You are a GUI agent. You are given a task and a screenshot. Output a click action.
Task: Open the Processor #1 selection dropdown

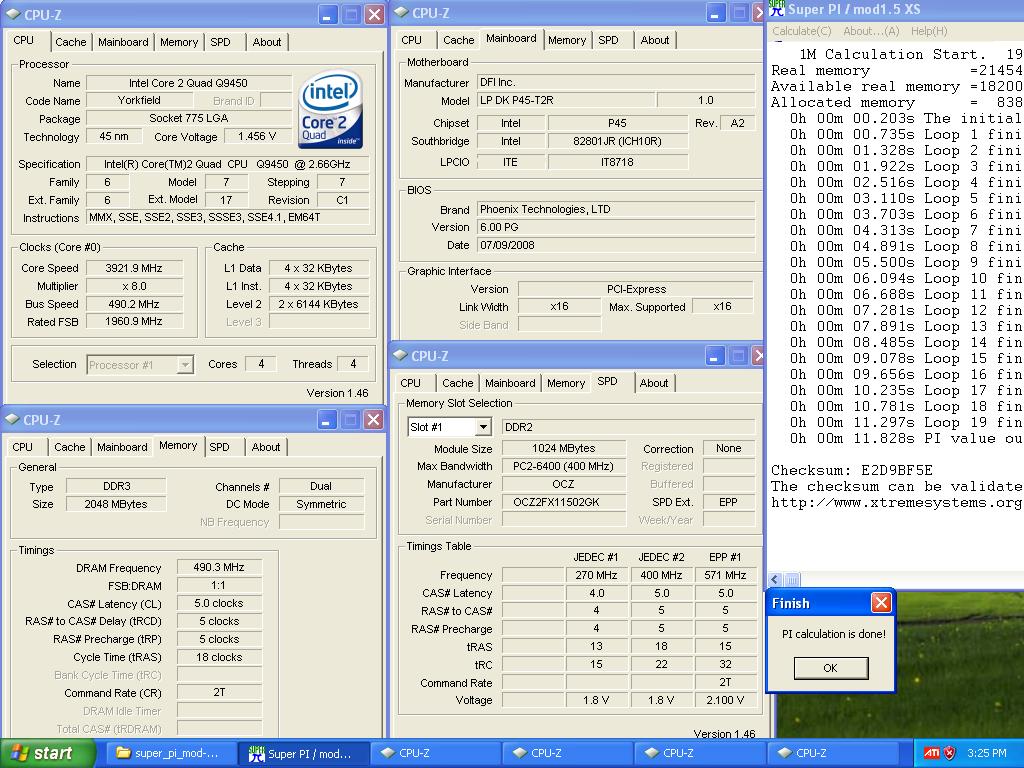click(185, 364)
